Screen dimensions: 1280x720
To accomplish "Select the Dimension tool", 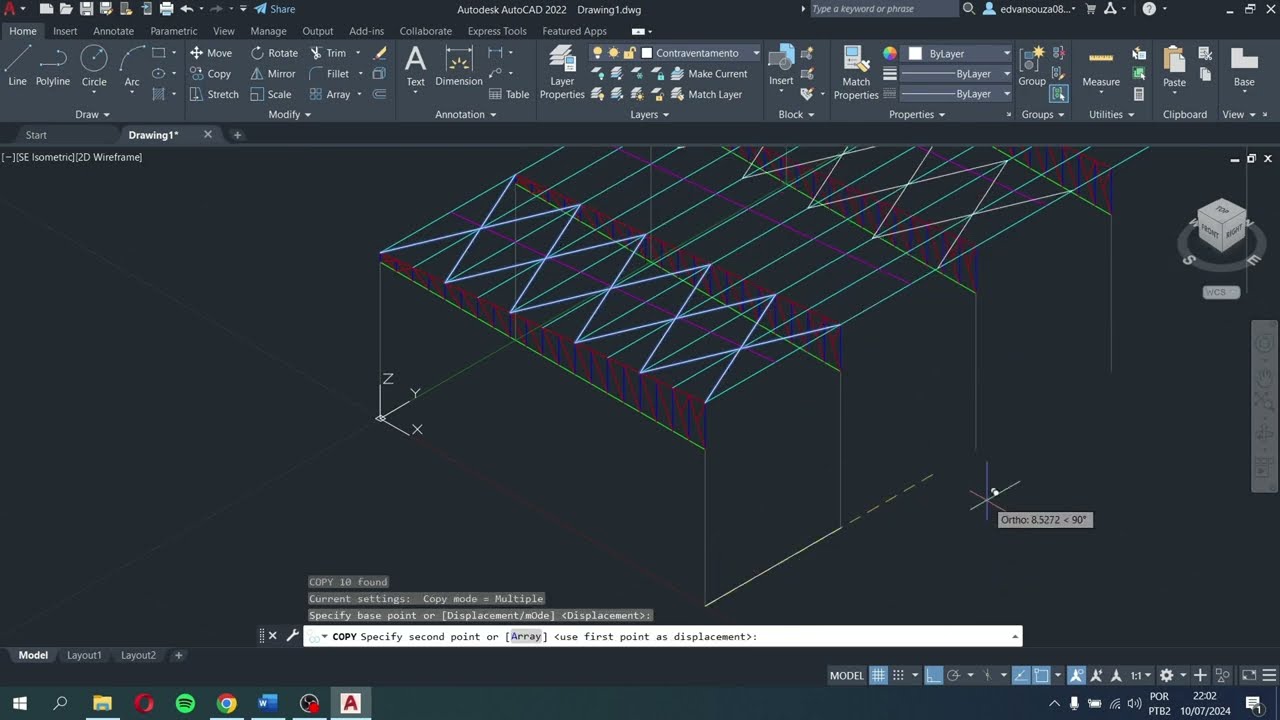I will pyautogui.click(x=459, y=66).
